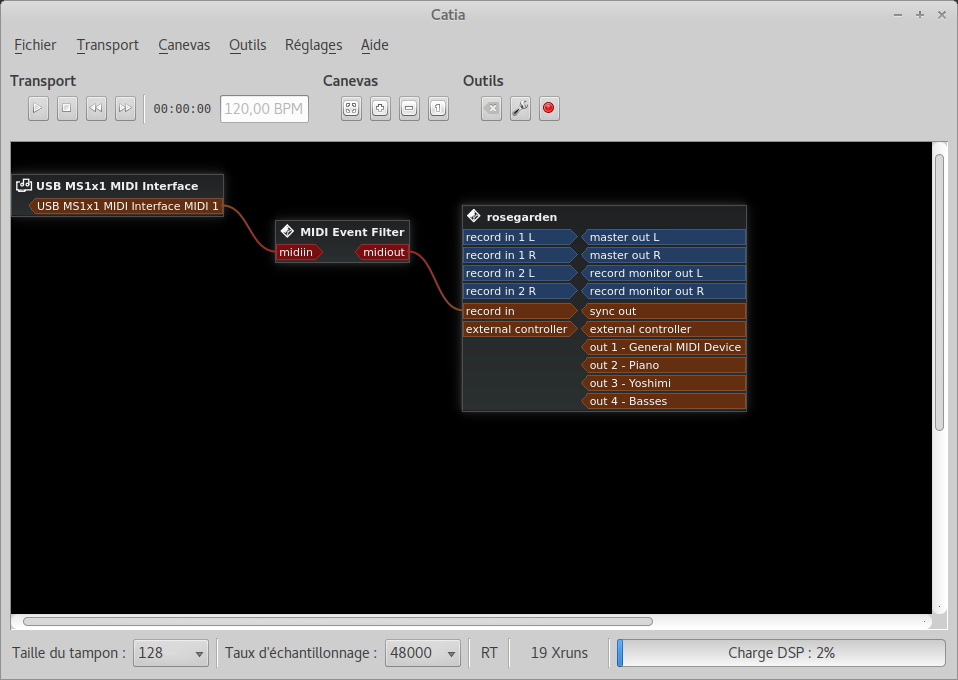Click the rosegarden box diamond icon
958x680 pixels.
(x=474, y=216)
